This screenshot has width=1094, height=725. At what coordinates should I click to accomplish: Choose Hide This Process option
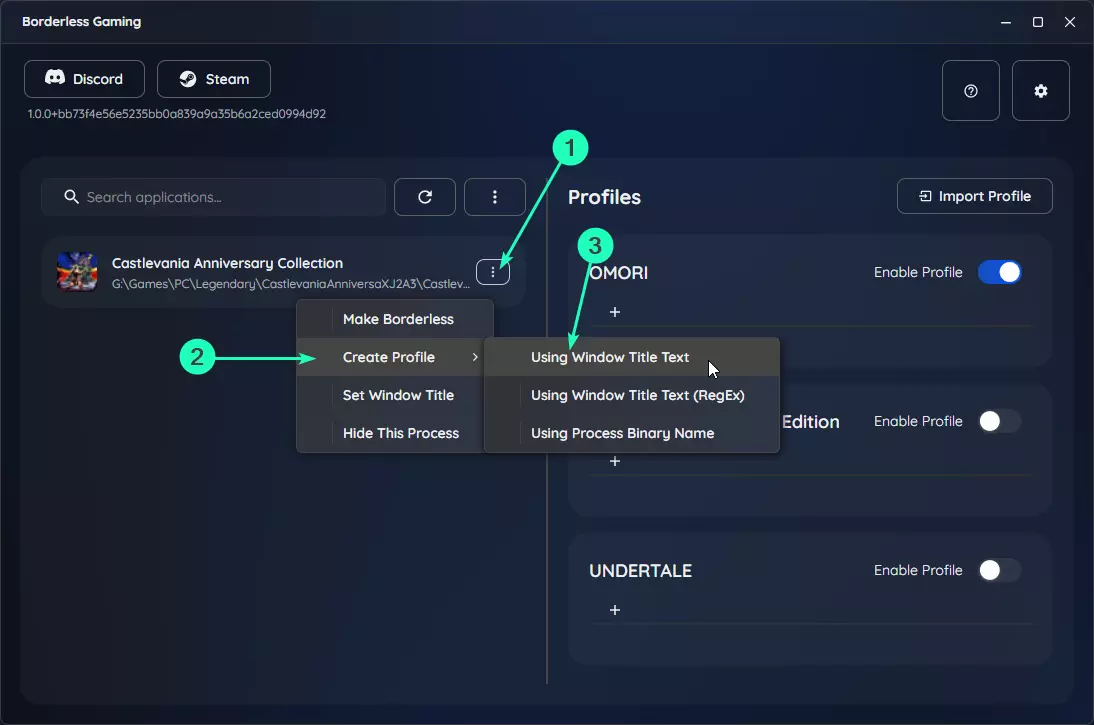click(391, 433)
